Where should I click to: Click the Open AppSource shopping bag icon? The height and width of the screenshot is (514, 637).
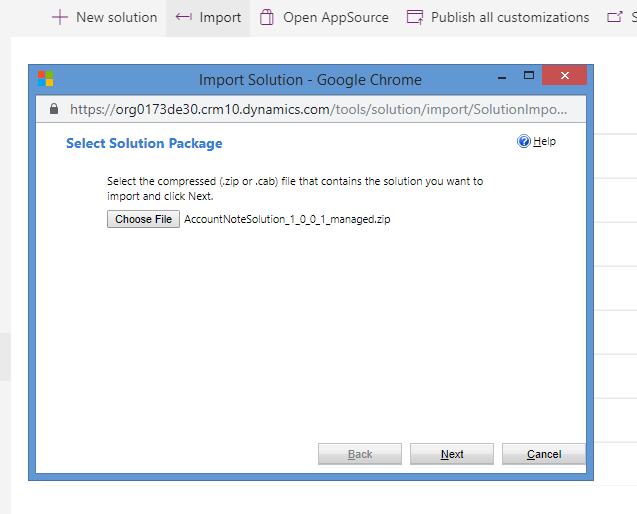pyautogui.click(x=266, y=17)
